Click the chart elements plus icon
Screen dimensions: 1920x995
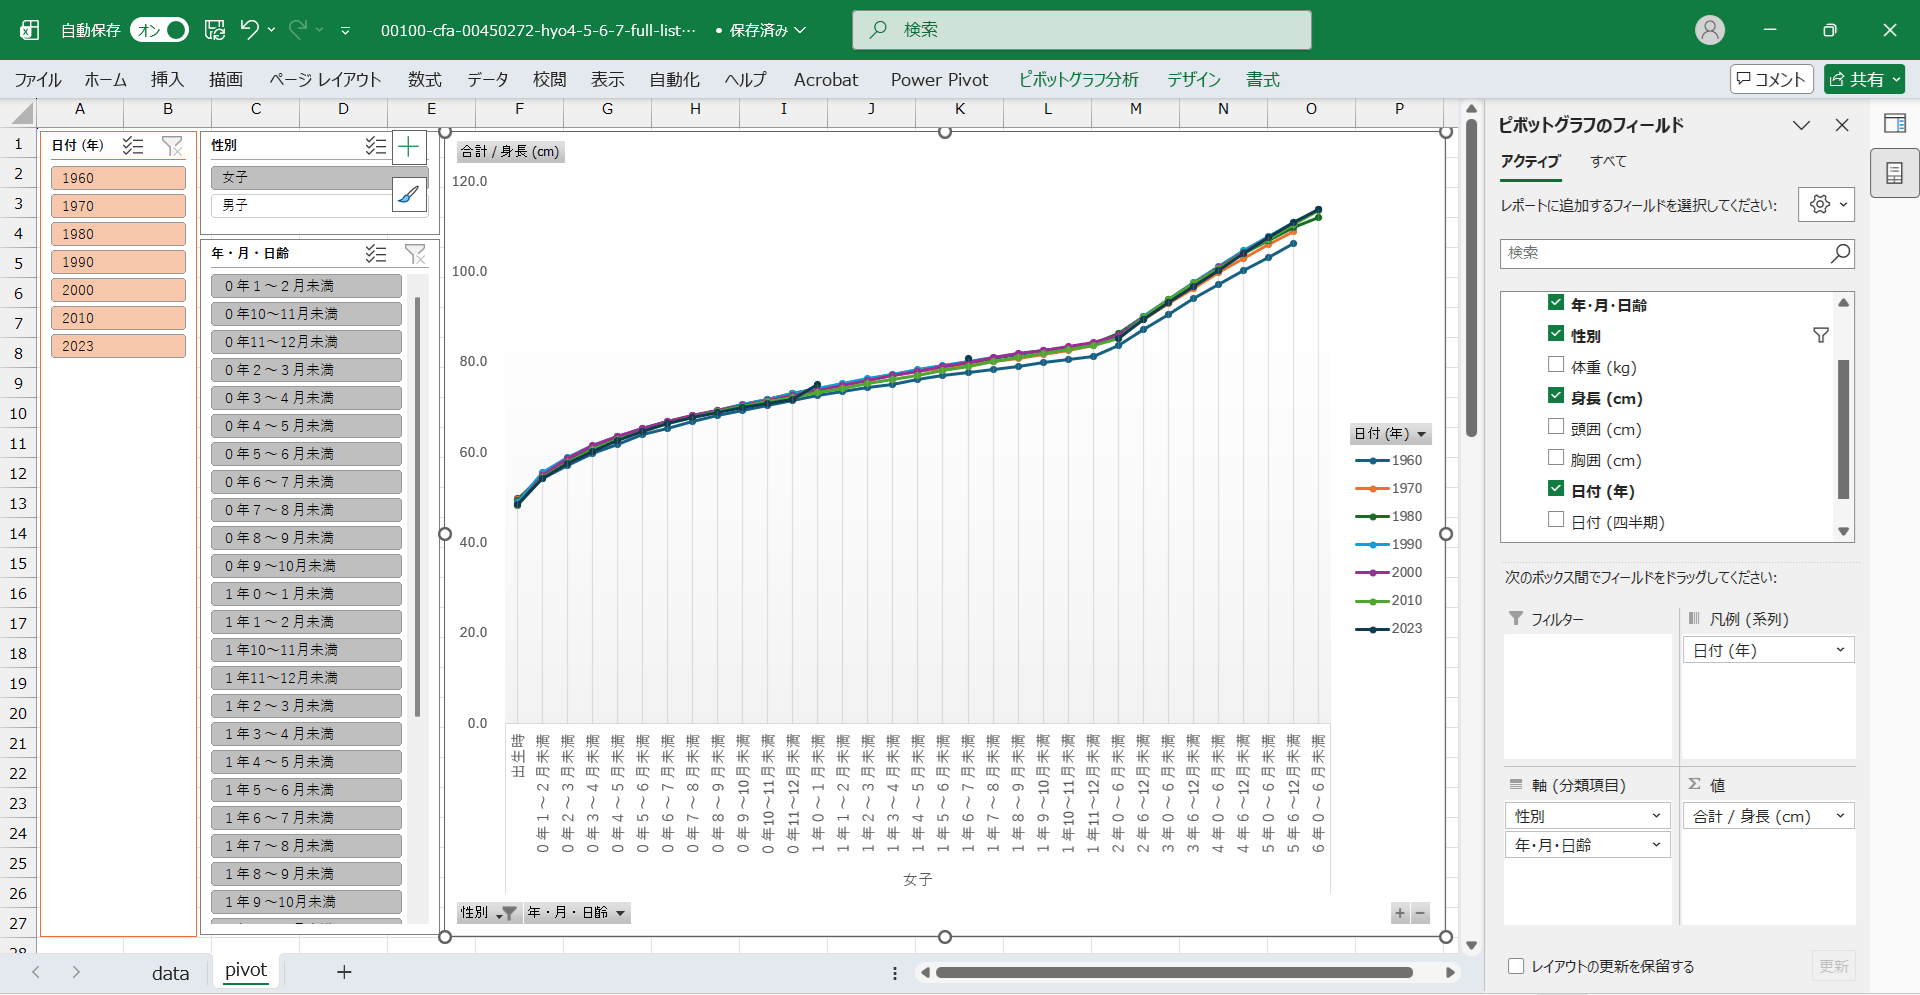coord(408,148)
